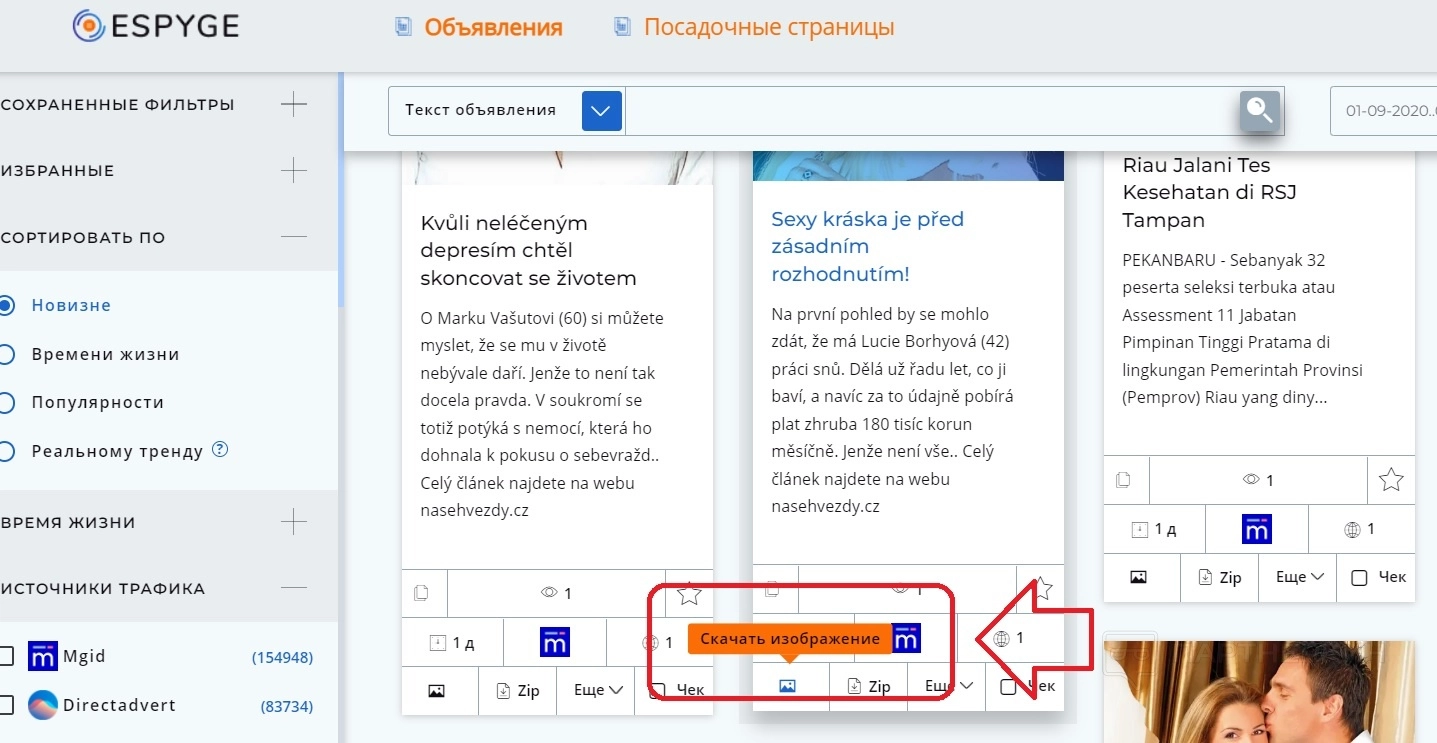Open the Sexy kráska je před zásadním title
Viewport: 1437px width, 743px height.
point(868,246)
